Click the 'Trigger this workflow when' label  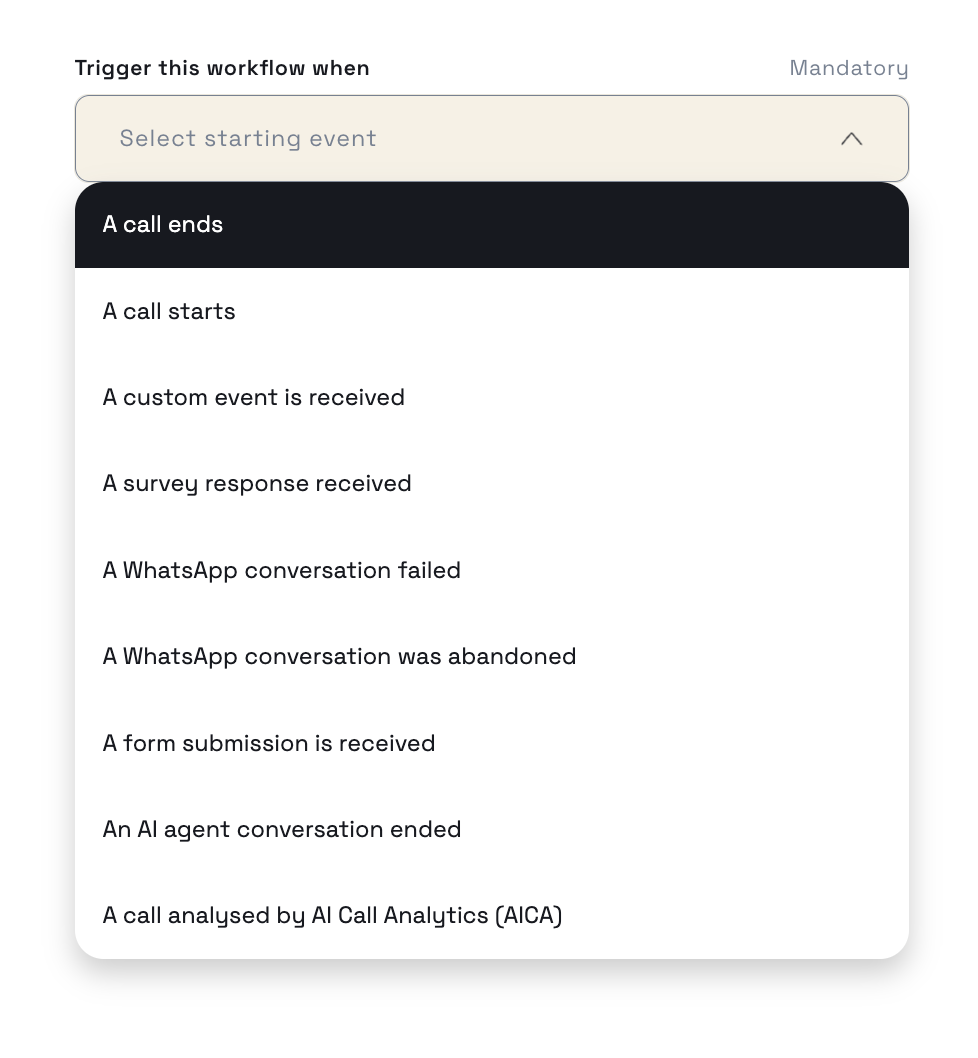click(x=222, y=68)
